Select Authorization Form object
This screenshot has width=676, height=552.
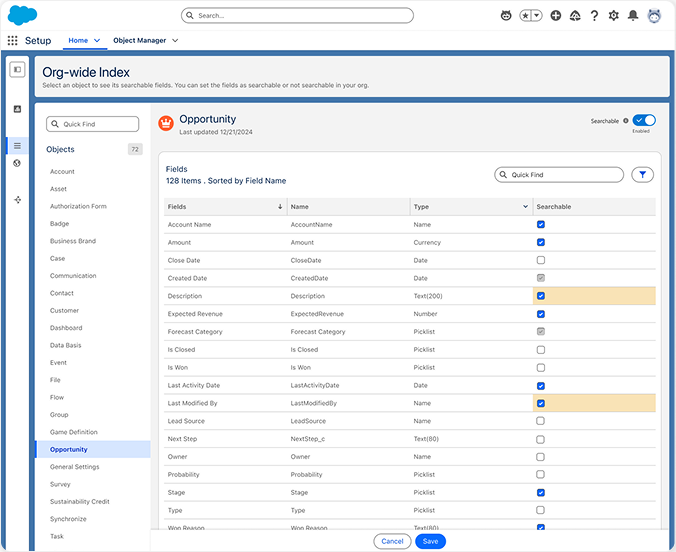(78, 206)
